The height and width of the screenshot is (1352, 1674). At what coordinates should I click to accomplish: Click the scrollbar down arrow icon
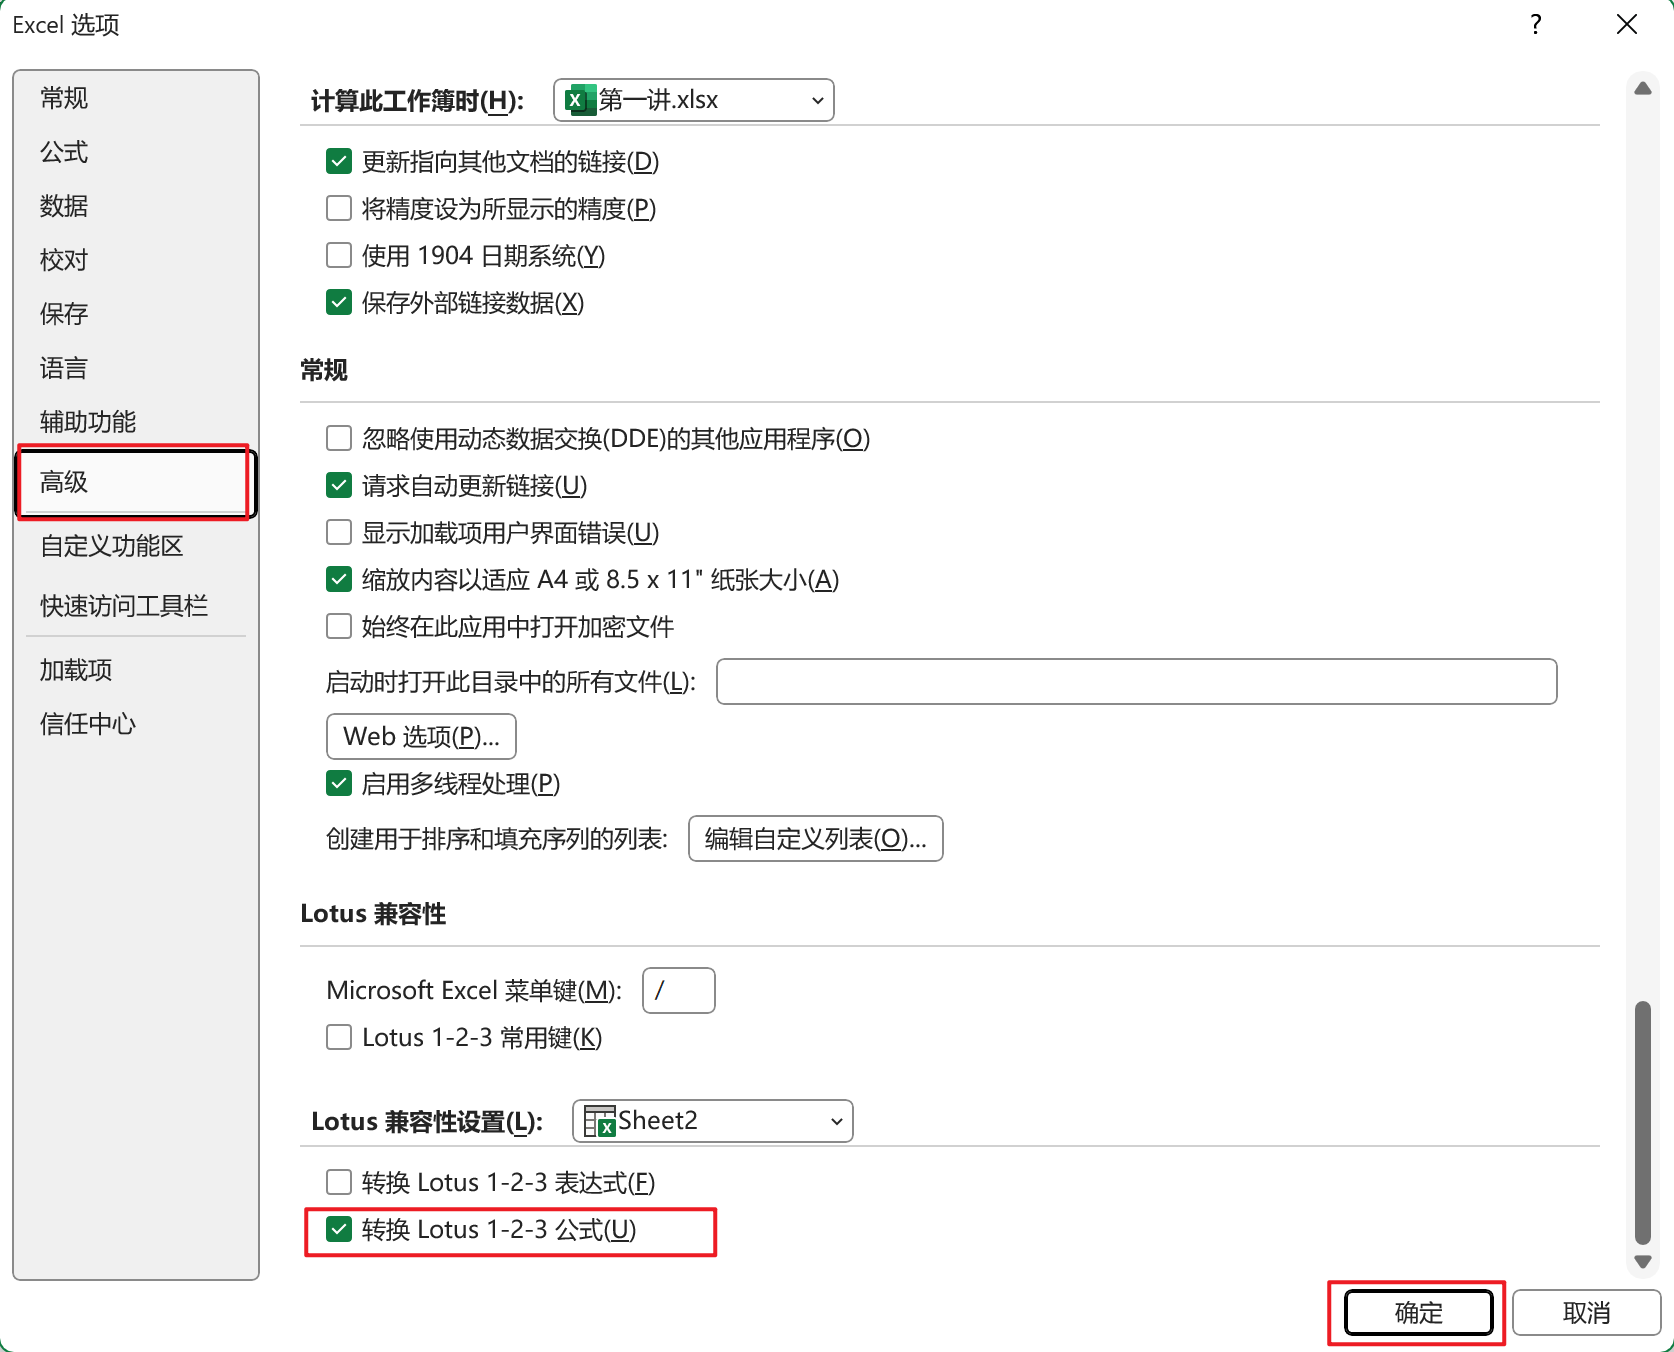1641,1262
